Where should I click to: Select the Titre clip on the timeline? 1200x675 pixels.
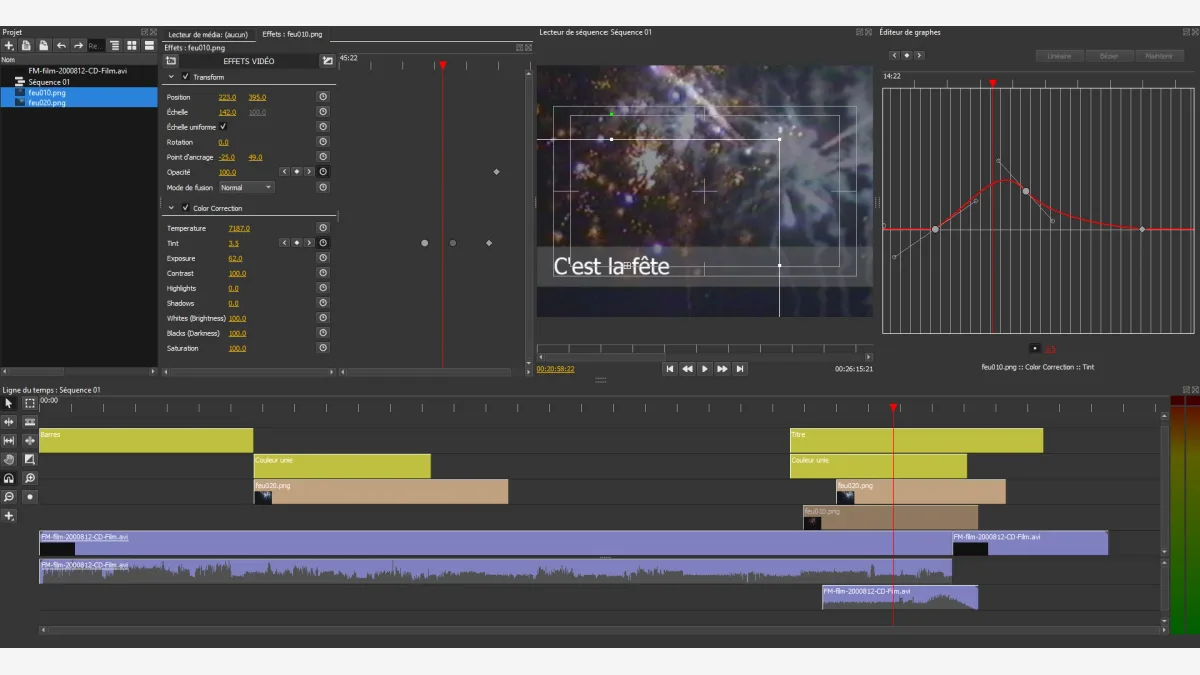(x=916, y=440)
